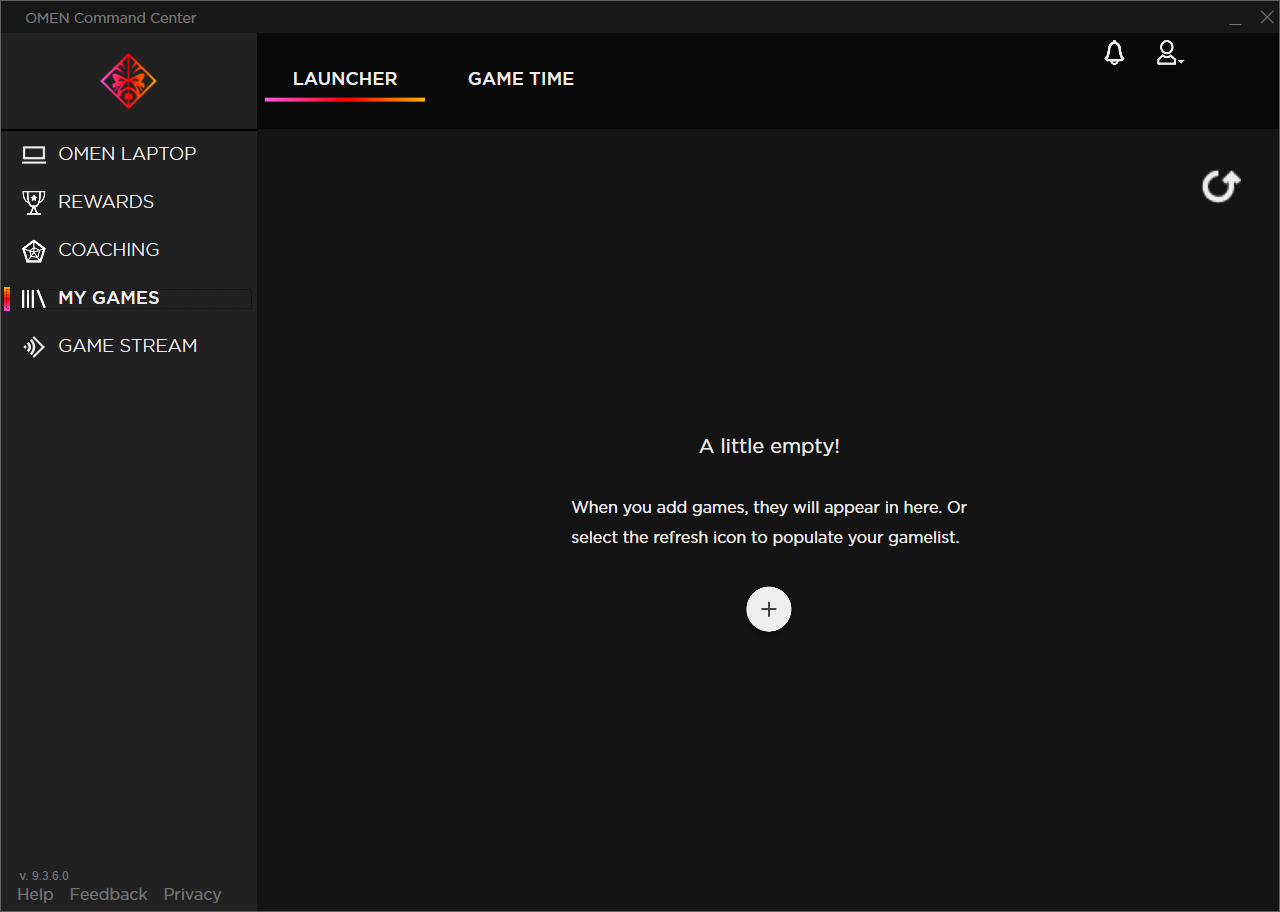Add a game using the plus button

coord(768,609)
